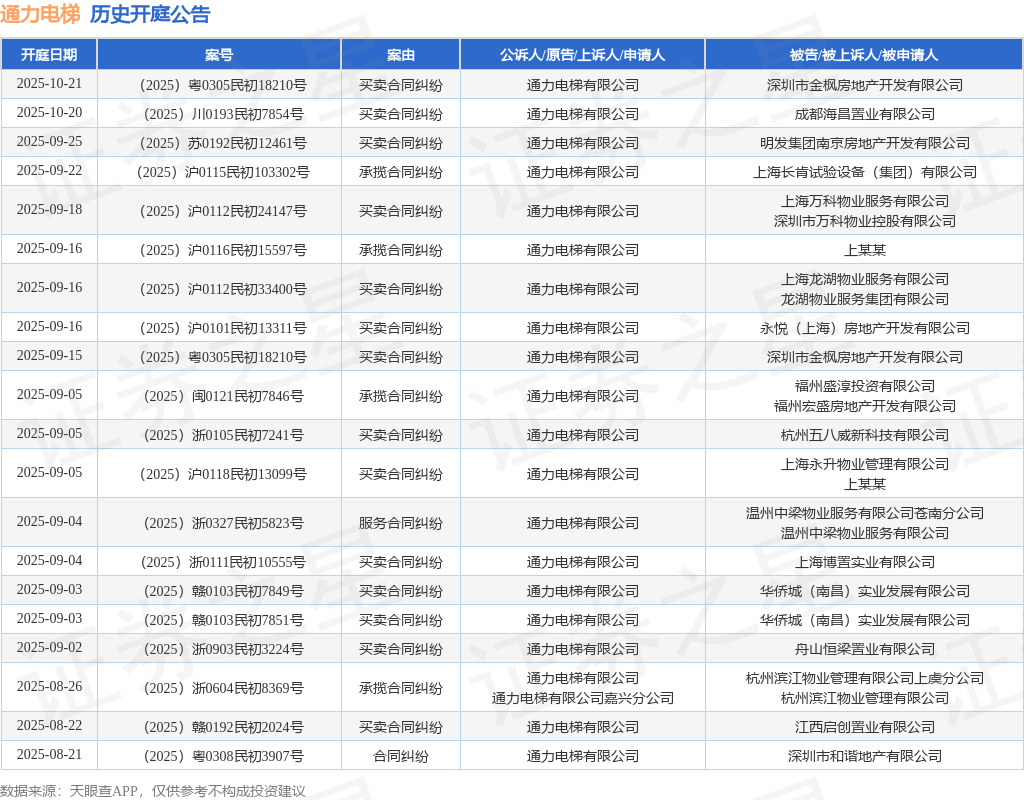1024x800 pixels.
Task: Click defendant 上海长肯试验设备（集团）有限公司
Action: [x=865, y=172]
